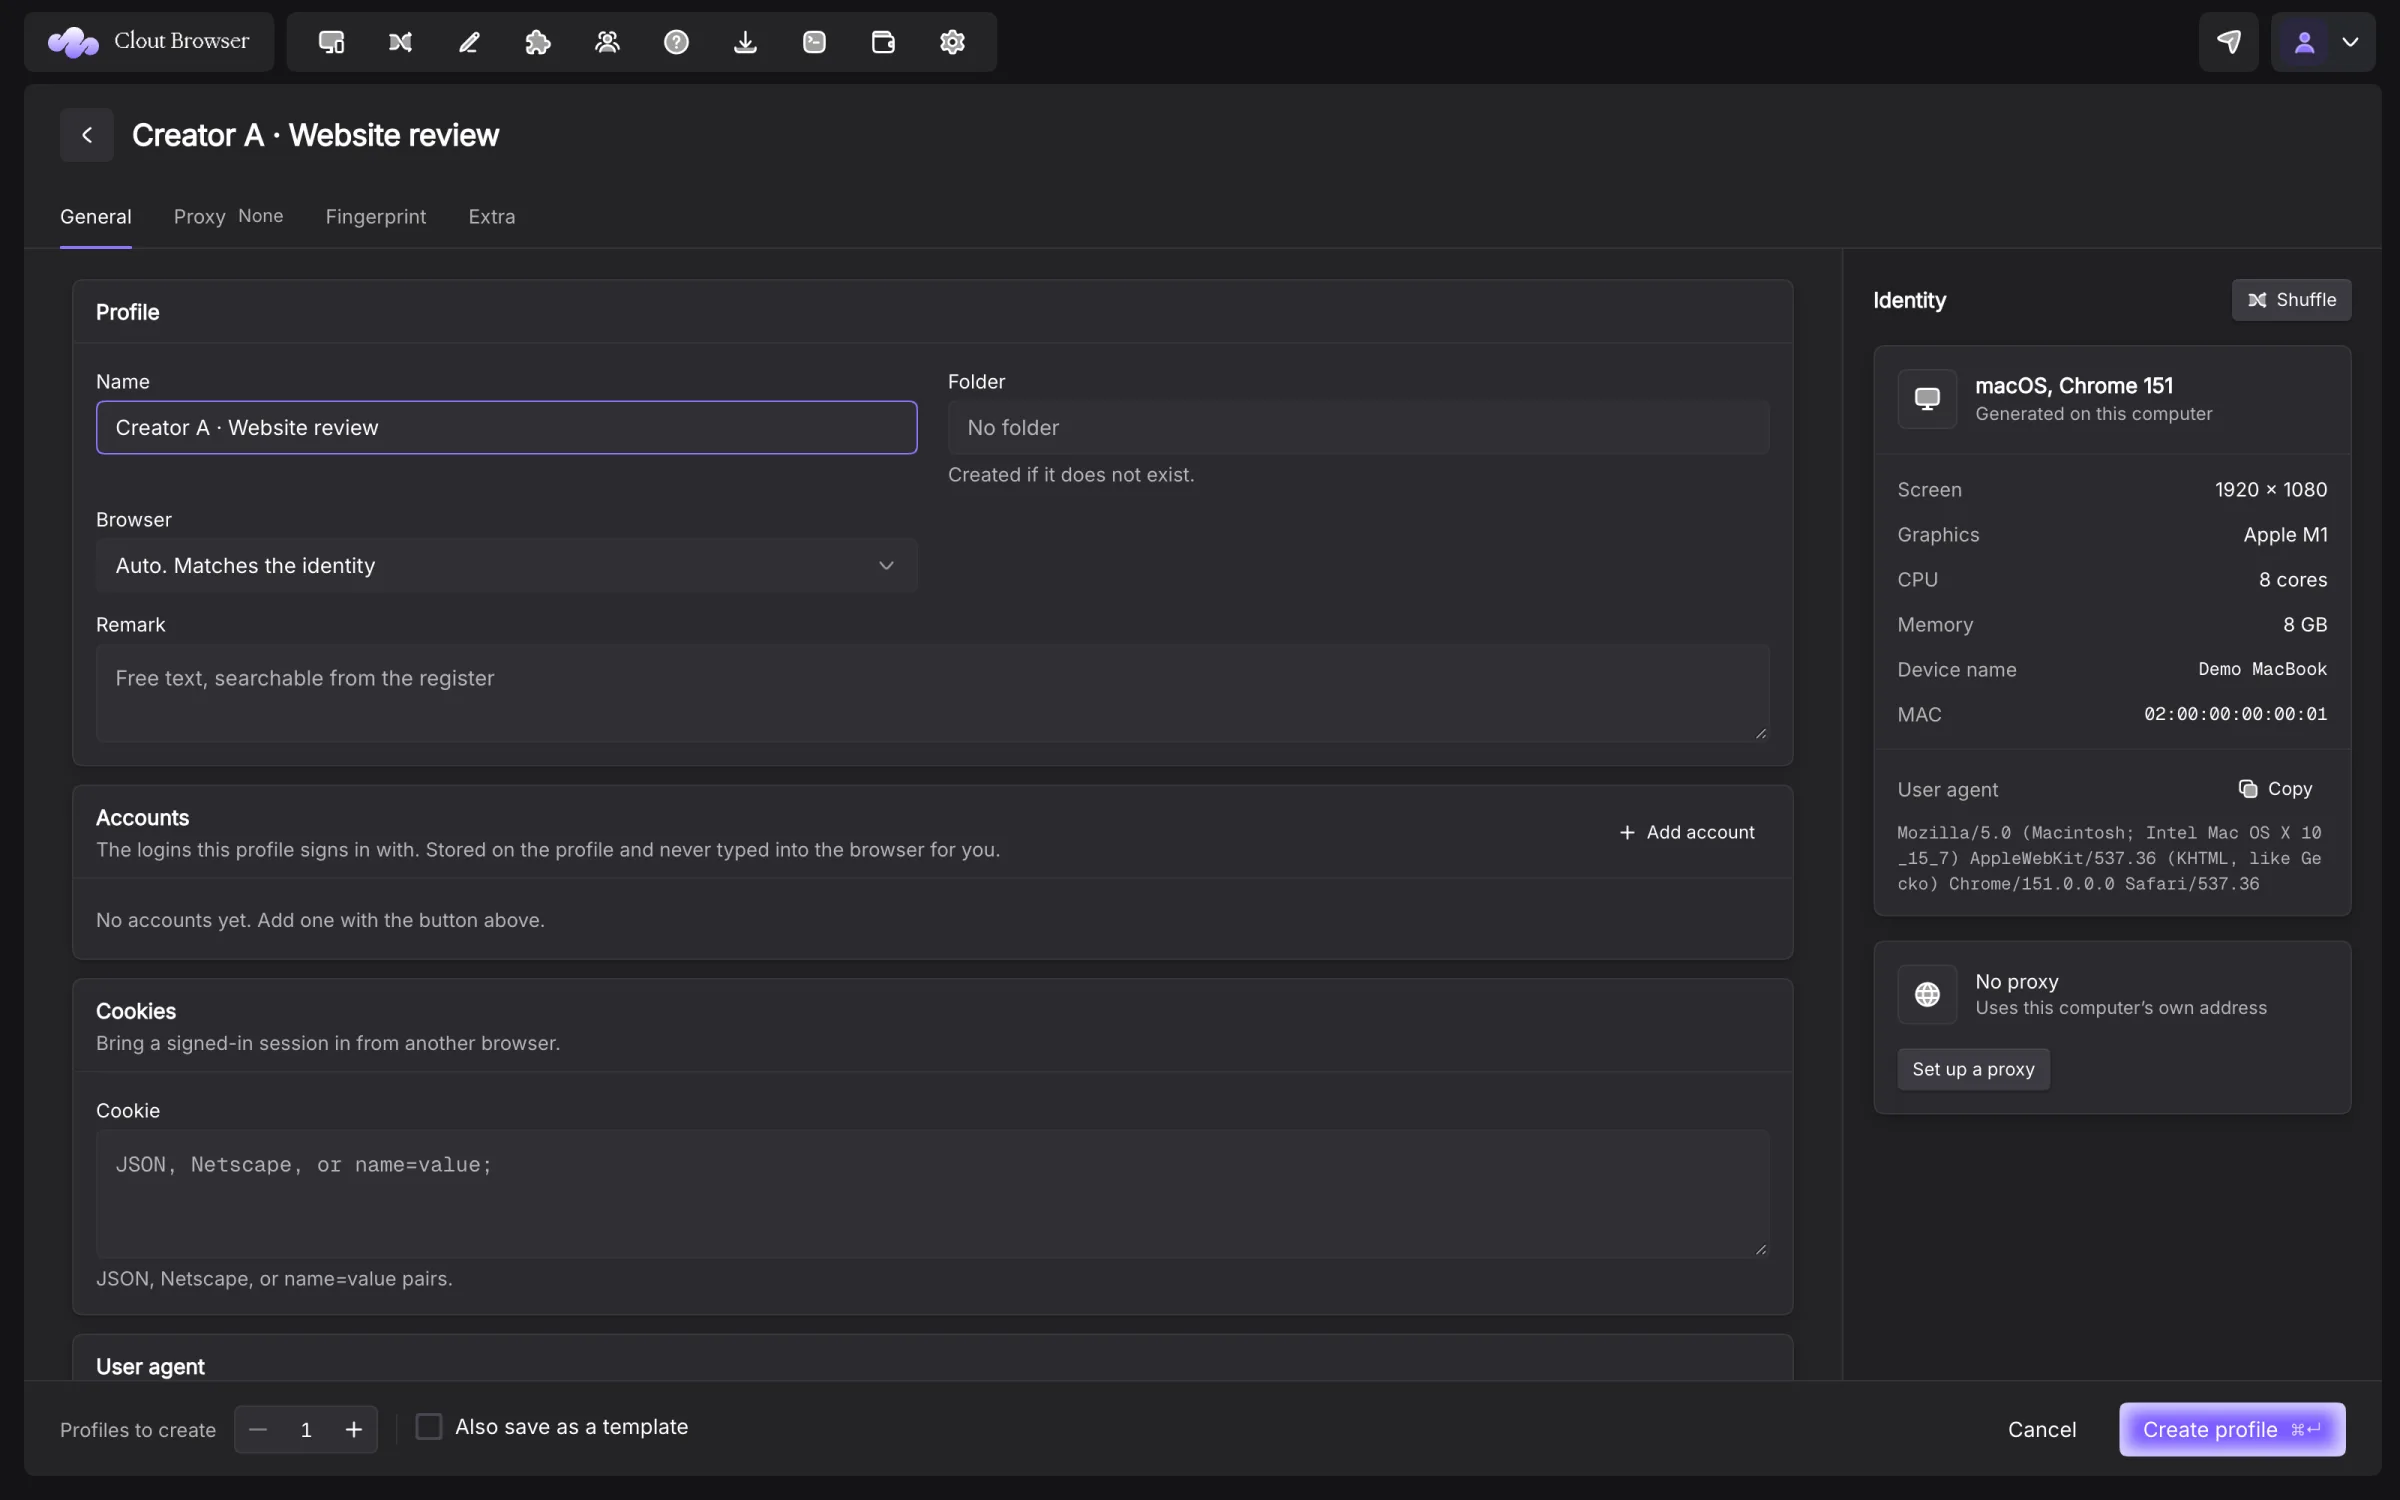
Task: Switch to the General tab
Action: 96,216
